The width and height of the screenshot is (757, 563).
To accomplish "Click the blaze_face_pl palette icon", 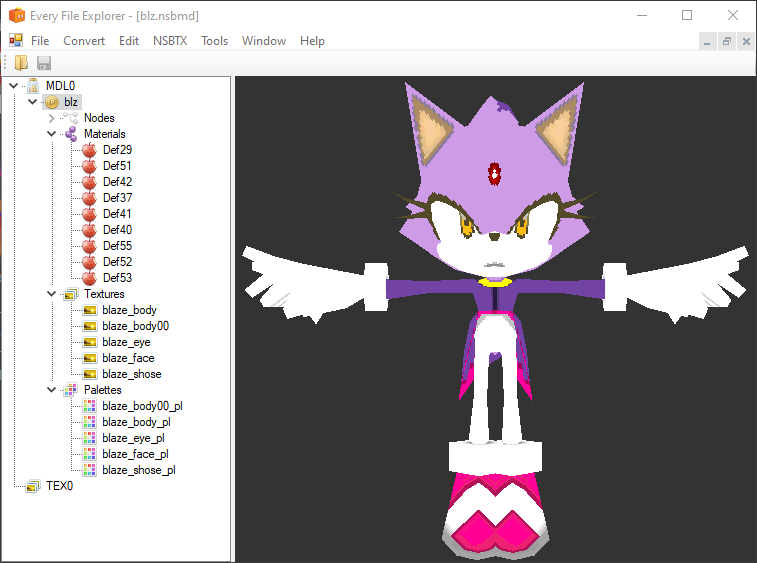I will (x=89, y=453).
